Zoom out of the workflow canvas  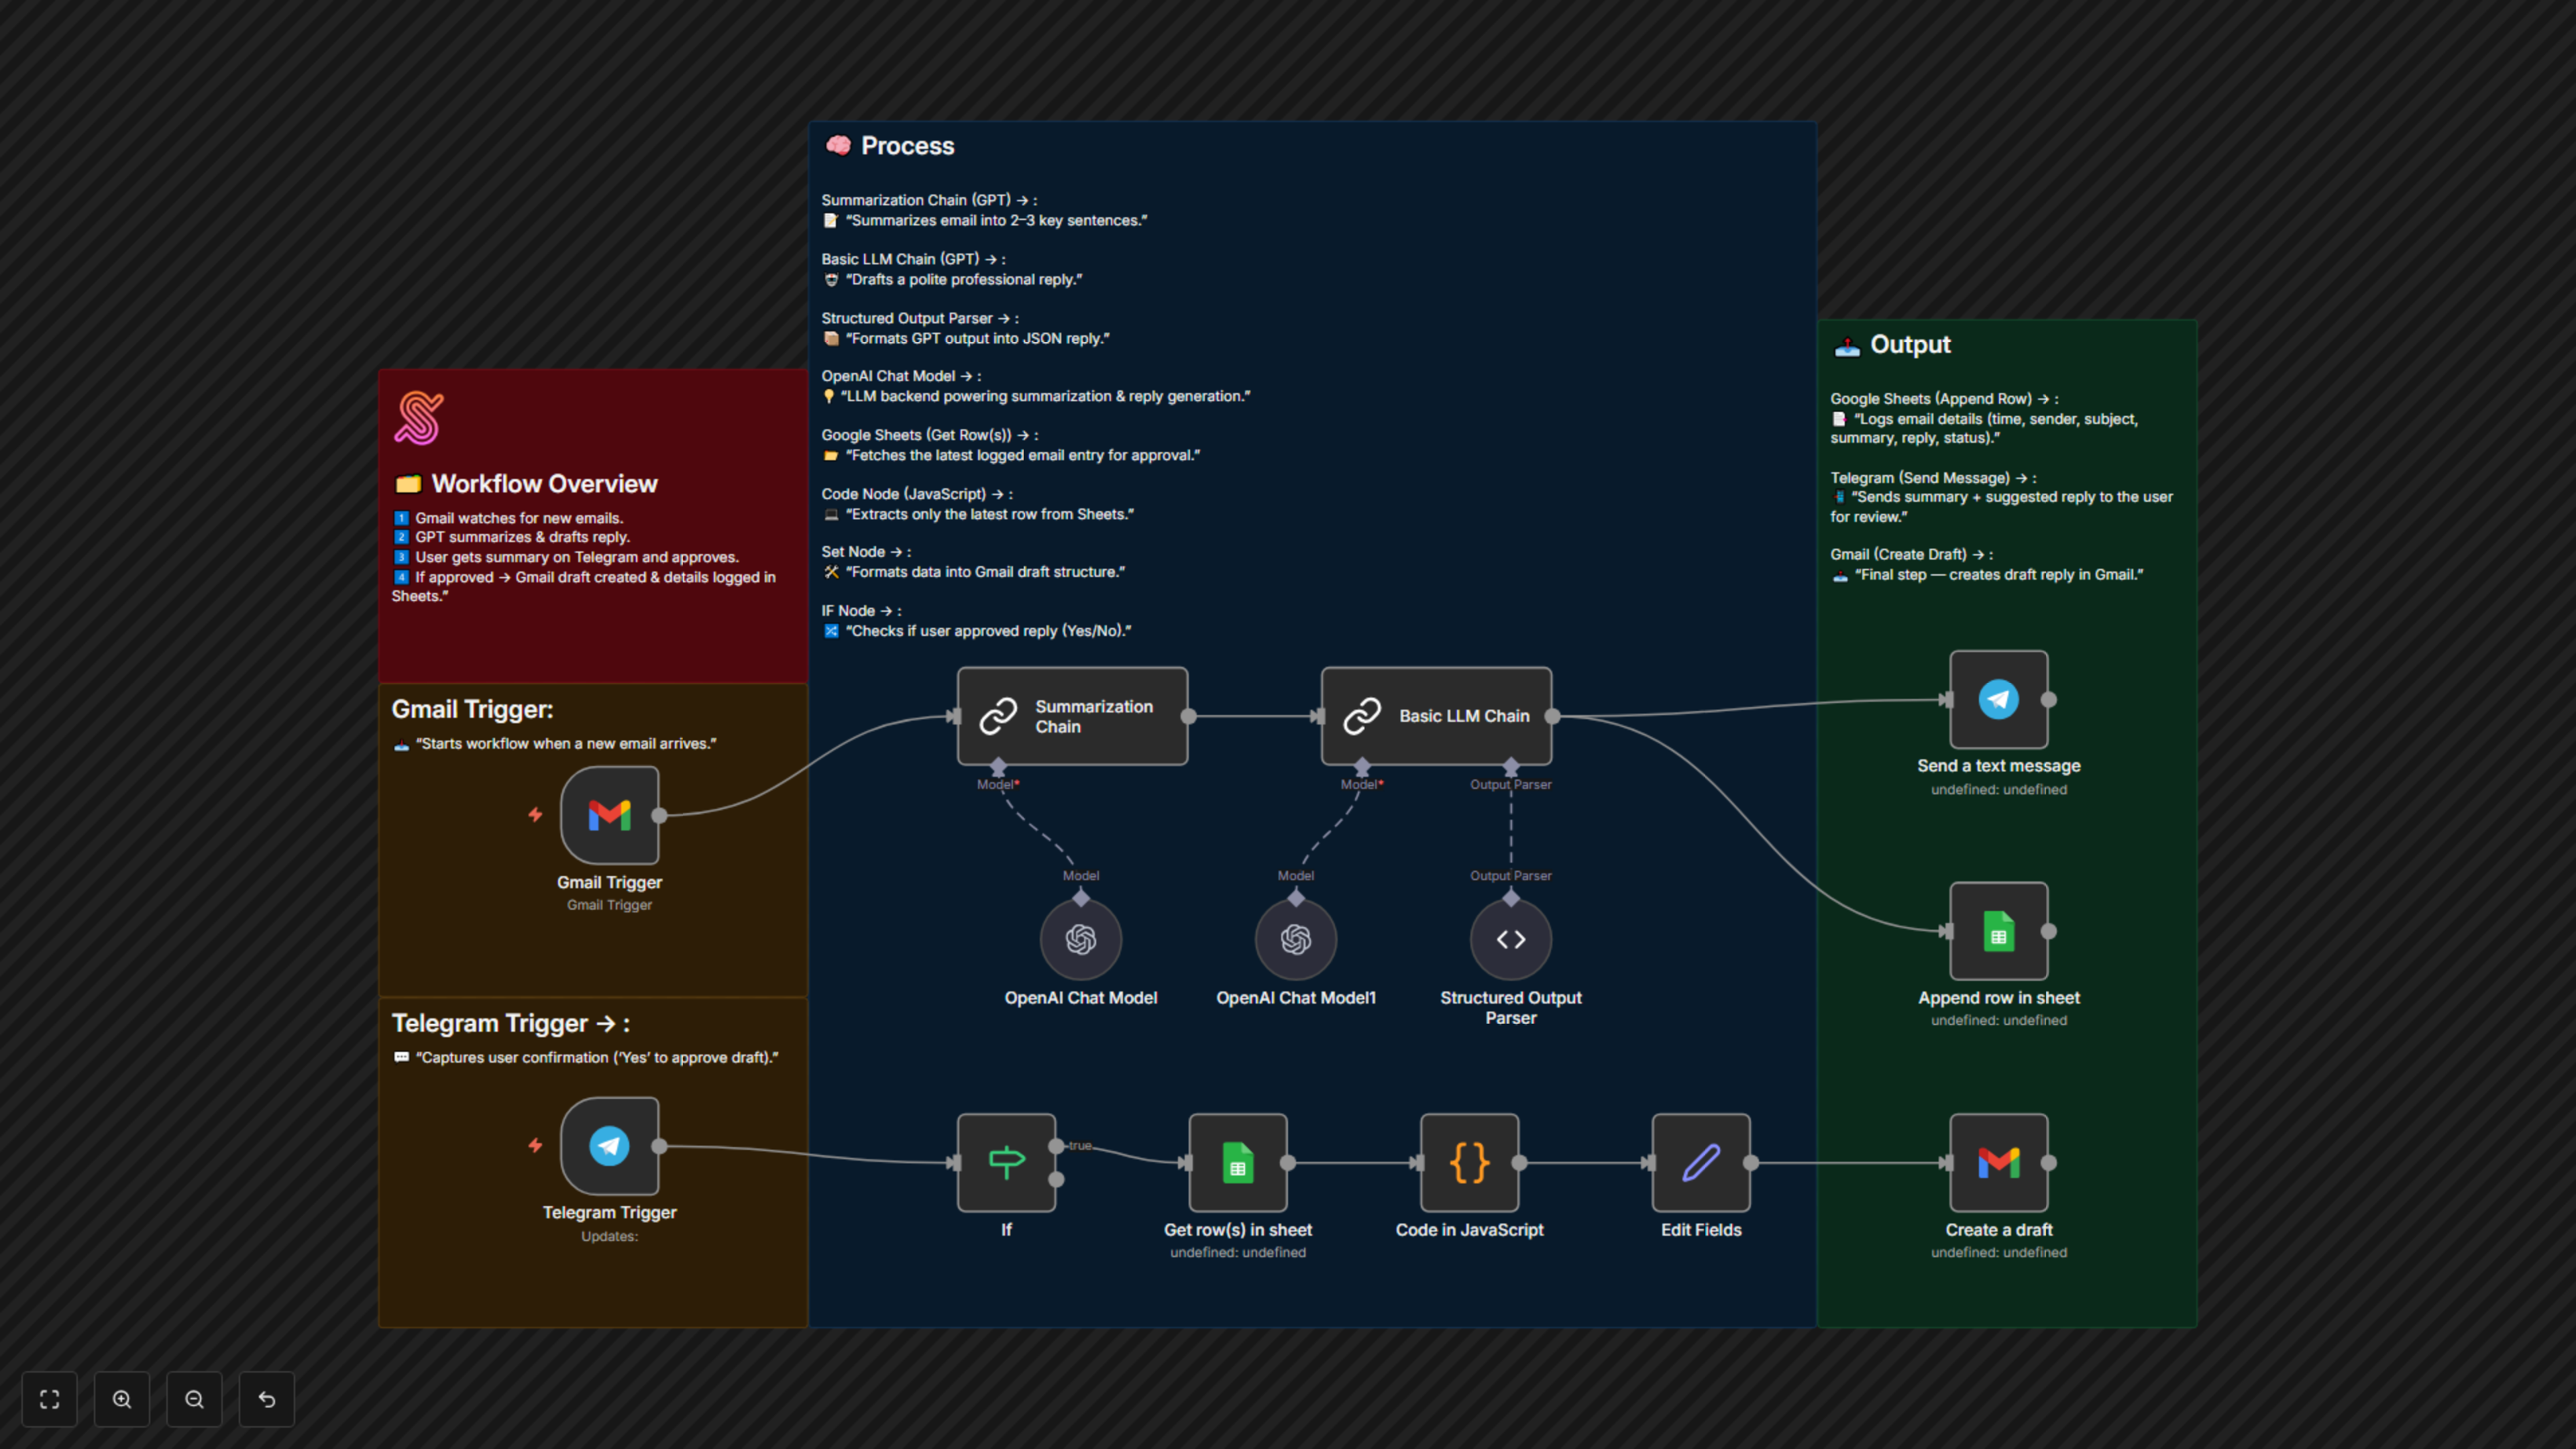[x=194, y=1399]
